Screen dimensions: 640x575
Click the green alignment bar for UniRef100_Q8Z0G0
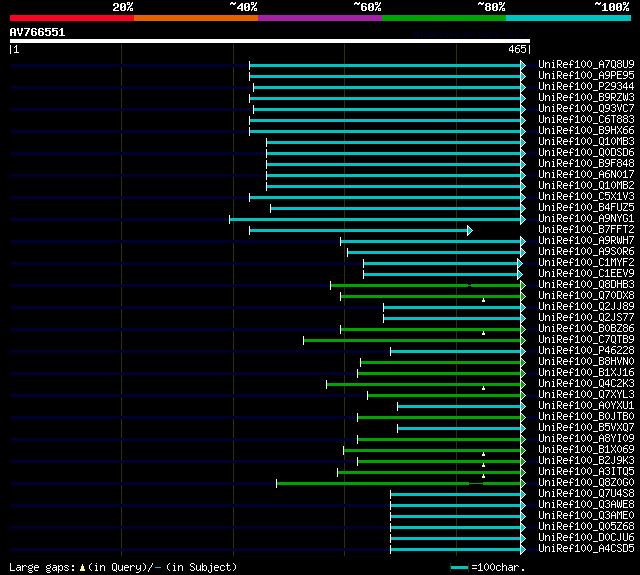tap(399, 484)
